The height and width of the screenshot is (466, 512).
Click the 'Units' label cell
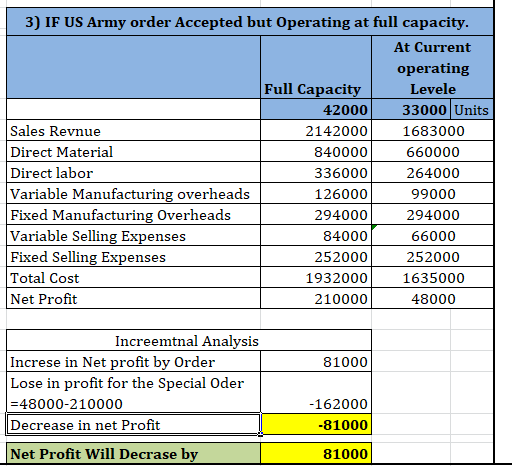click(x=472, y=109)
